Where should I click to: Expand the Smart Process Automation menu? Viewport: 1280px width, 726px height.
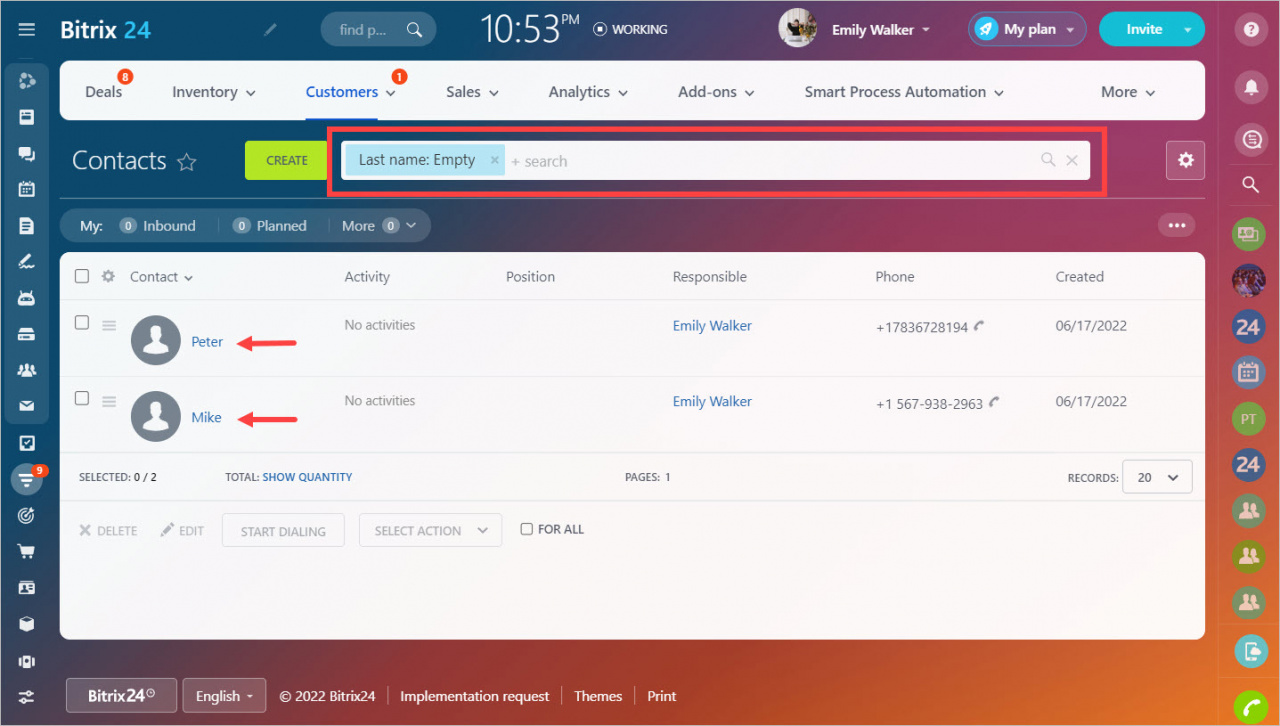[904, 92]
